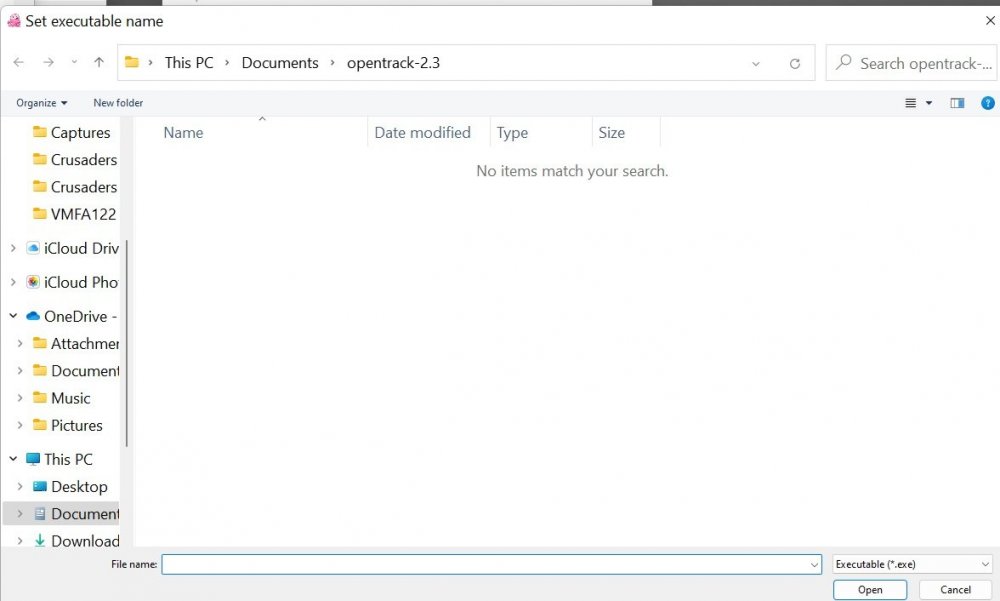Viewport: 1000px width, 601px height.
Task: Open the Executable (*.exe) file type dropdown
Action: [x=912, y=564]
